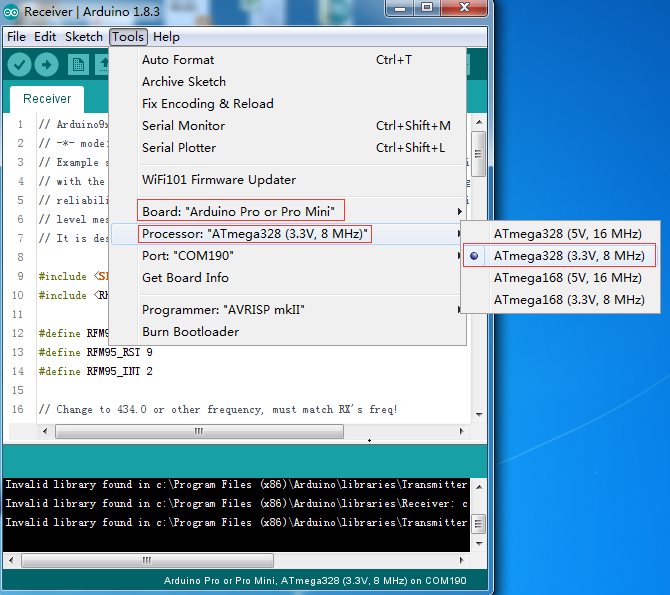This screenshot has width=670, height=595.
Task: Close the Arduino IDE window
Action: point(464,8)
